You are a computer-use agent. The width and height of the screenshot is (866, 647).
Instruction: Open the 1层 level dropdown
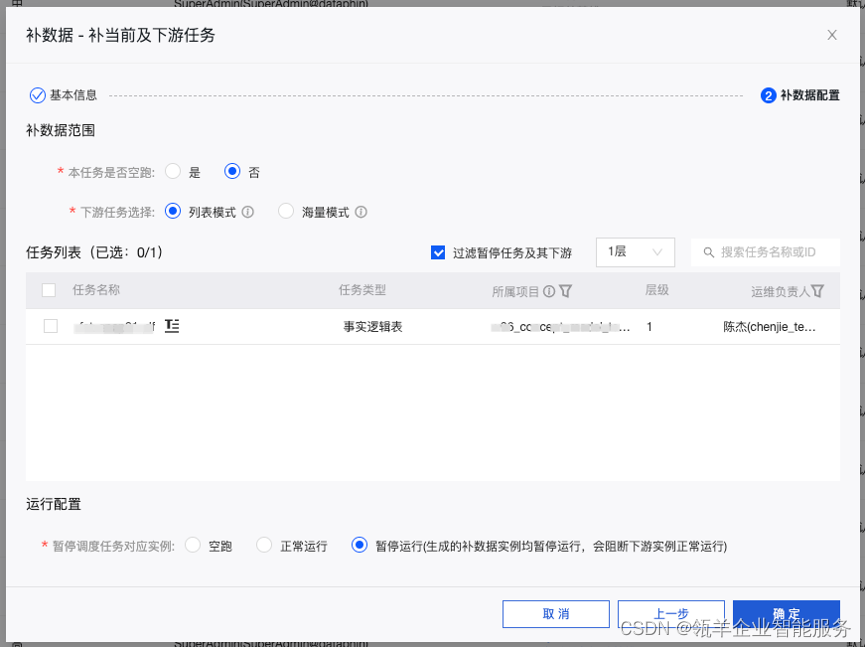point(635,253)
